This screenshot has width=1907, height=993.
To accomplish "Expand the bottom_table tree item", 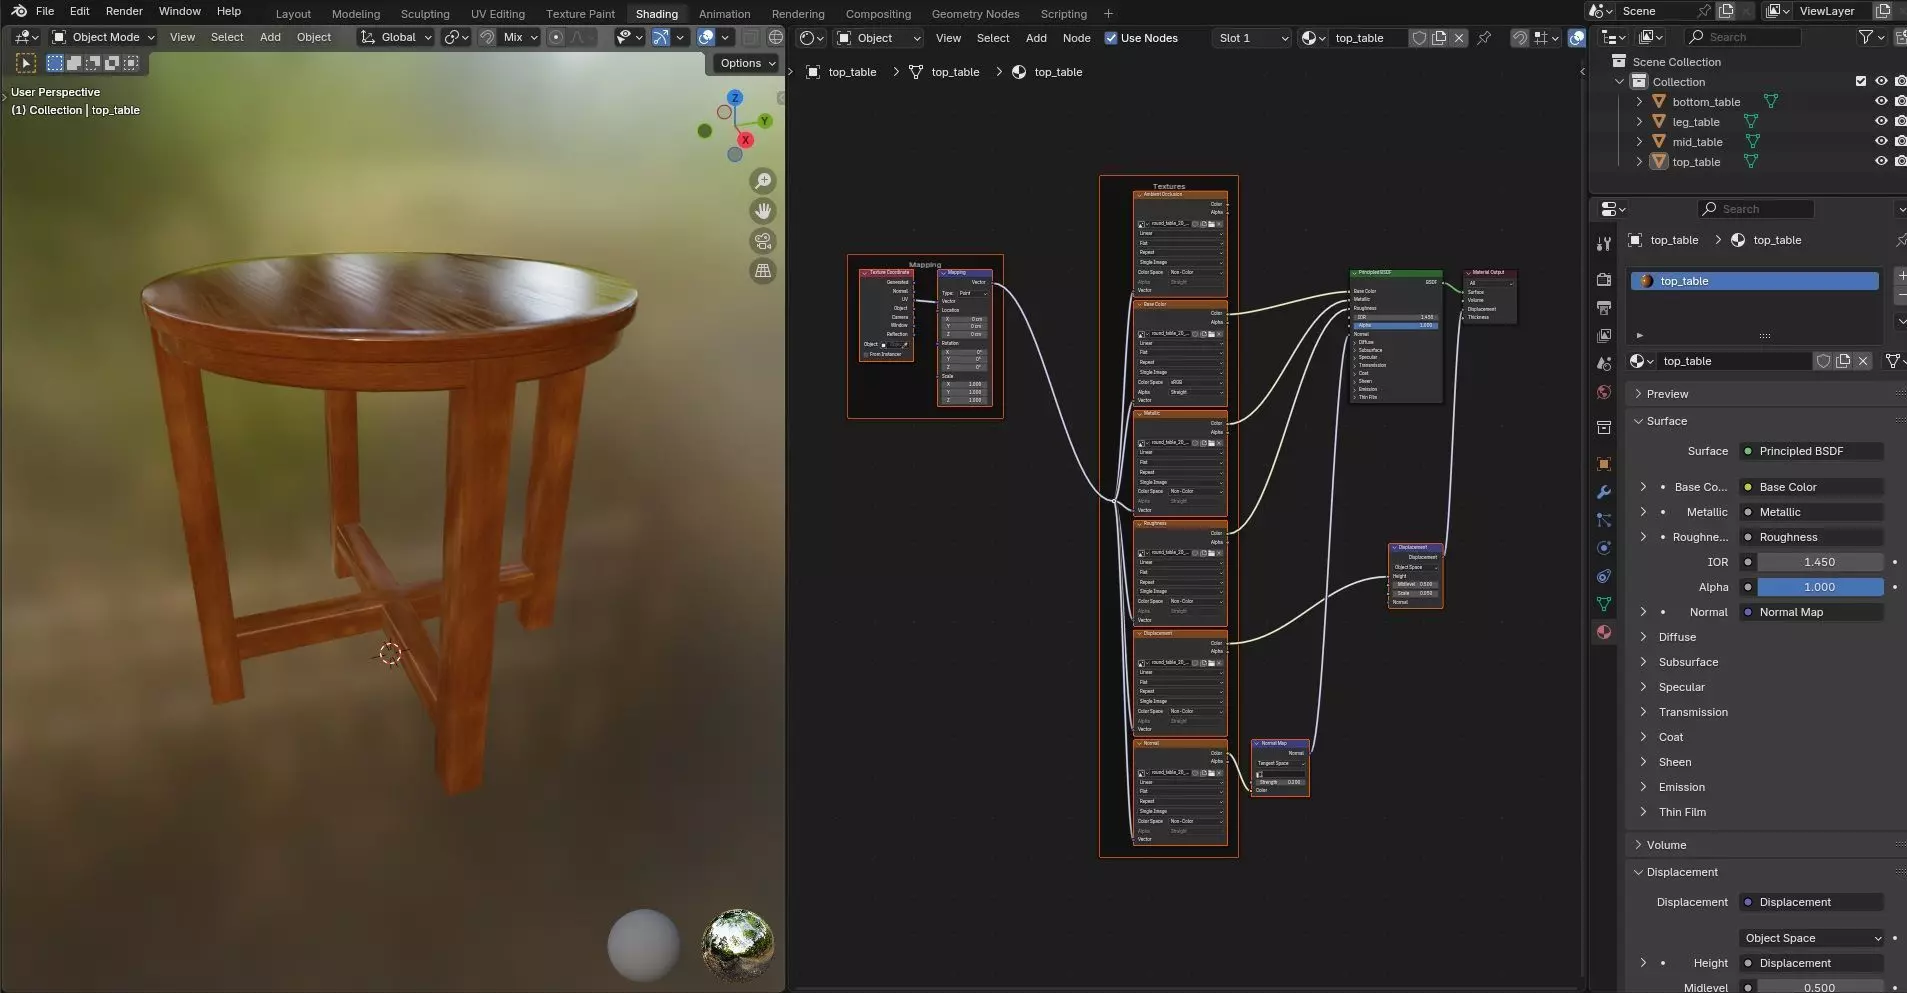I will pyautogui.click(x=1639, y=102).
